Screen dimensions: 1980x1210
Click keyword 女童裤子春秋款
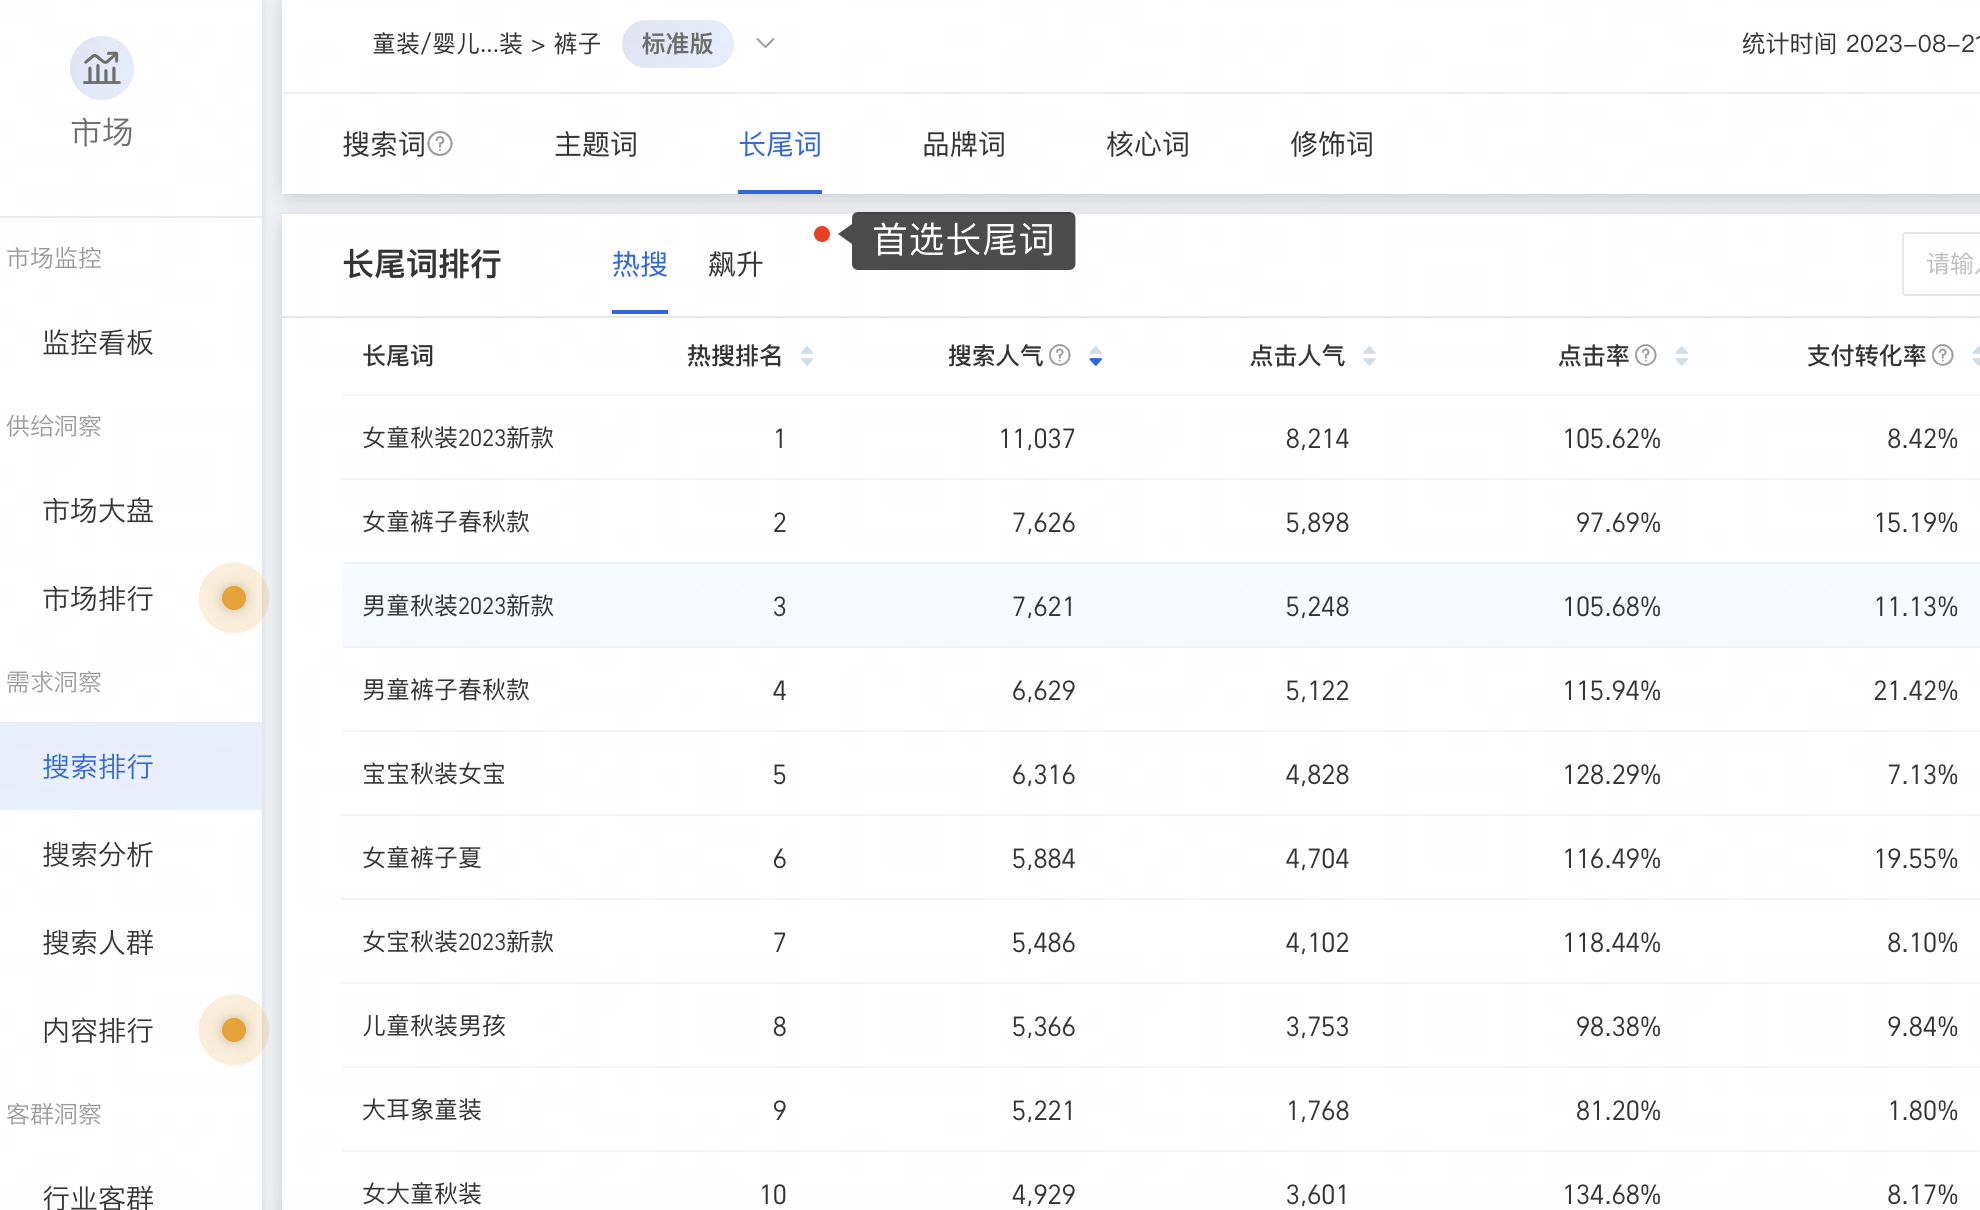tap(446, 522)
